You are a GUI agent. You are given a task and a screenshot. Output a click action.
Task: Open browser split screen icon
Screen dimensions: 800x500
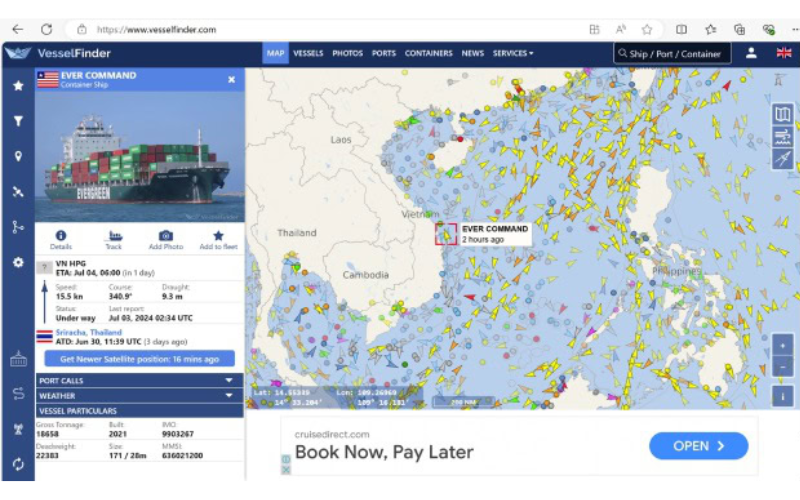(x=681, y=30)
